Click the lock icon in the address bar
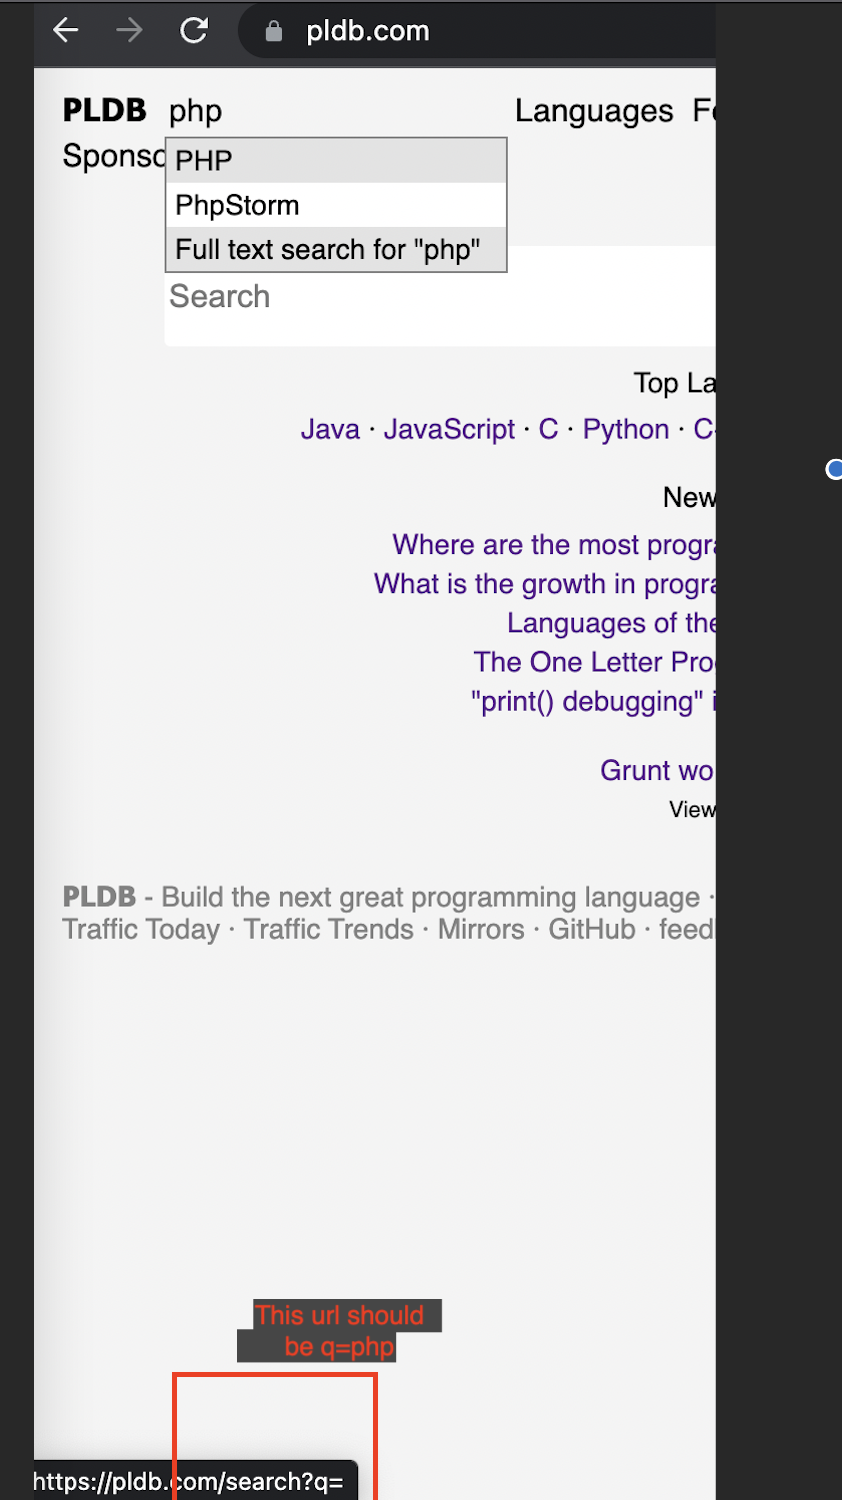842x1500 pixels. tap(273, 32)
